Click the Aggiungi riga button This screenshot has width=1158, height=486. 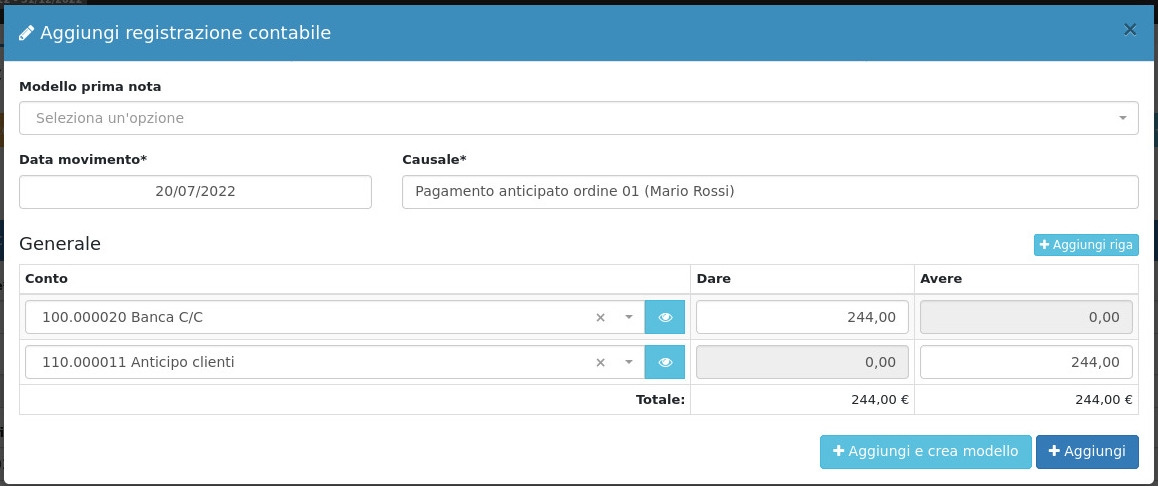[x=1085, y=244]
